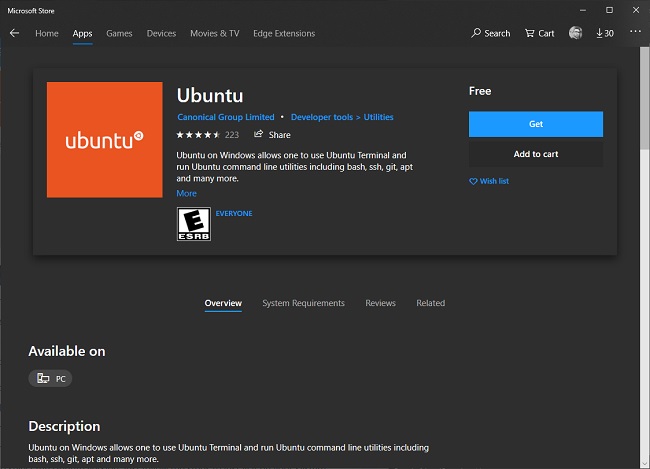Open the Devices tab
Screen dimensions: 650x469
pos(161,33)
